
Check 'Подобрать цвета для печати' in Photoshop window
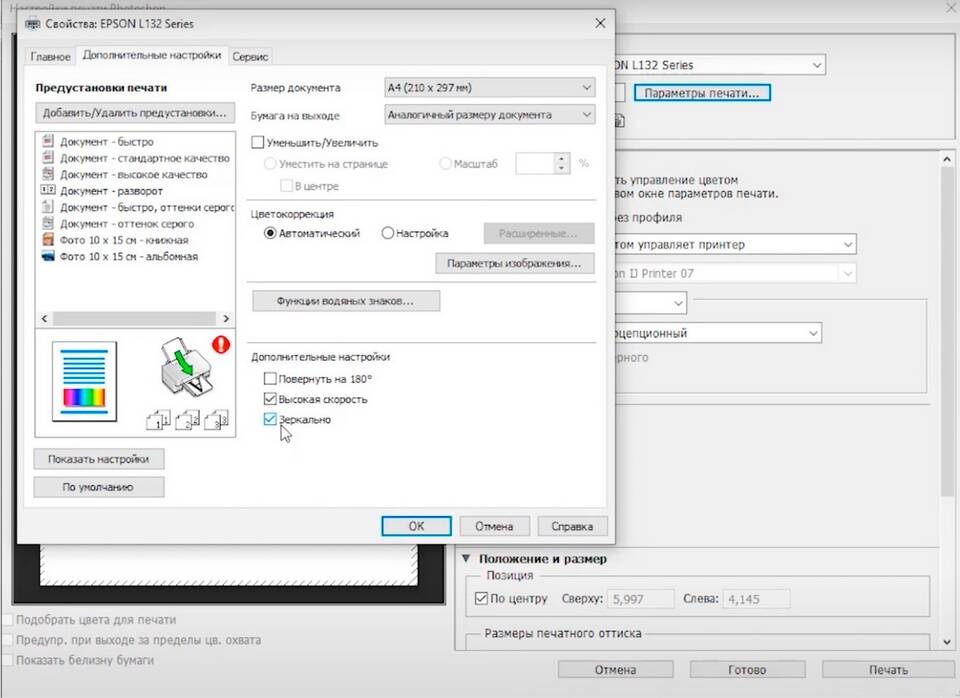8,620
